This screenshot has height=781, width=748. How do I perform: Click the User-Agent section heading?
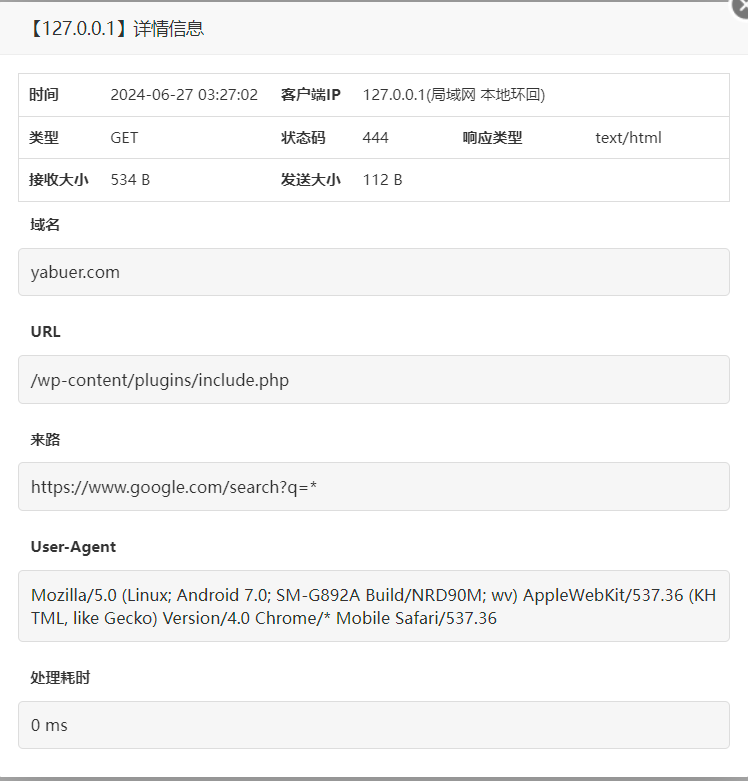pos(73,547)
